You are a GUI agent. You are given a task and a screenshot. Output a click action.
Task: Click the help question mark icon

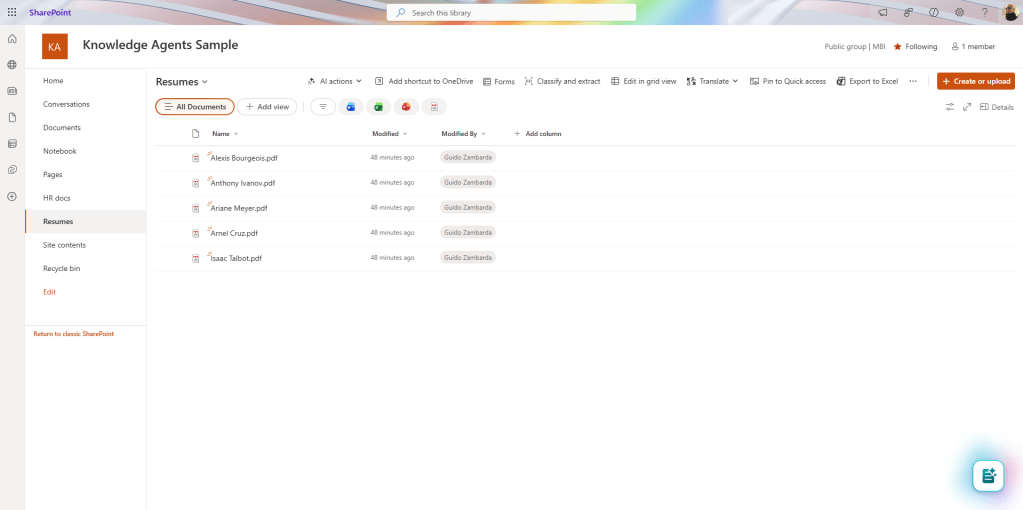tap(984, 12)
